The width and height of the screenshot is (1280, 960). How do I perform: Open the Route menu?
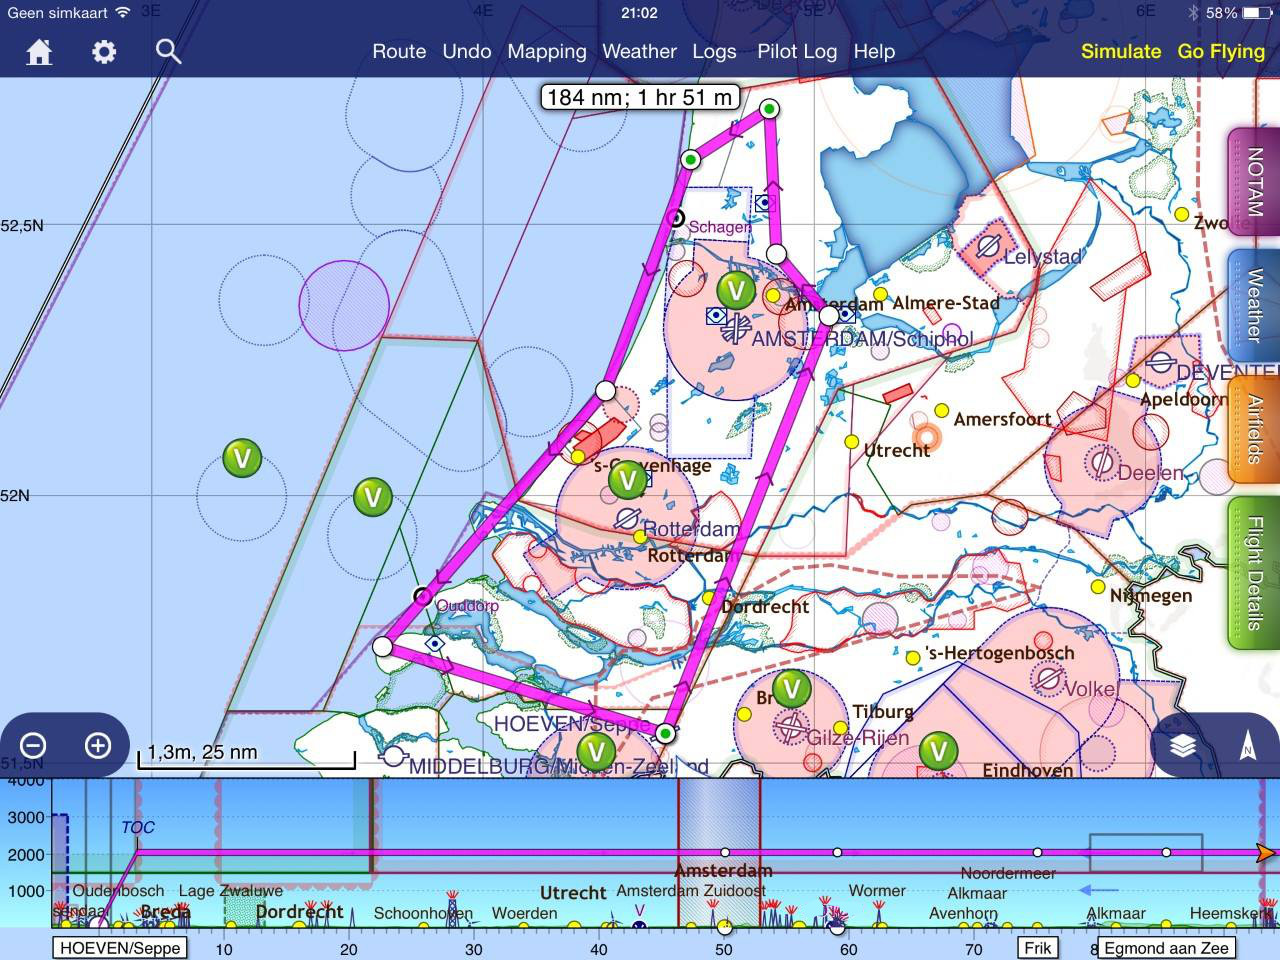coord(399,51)
